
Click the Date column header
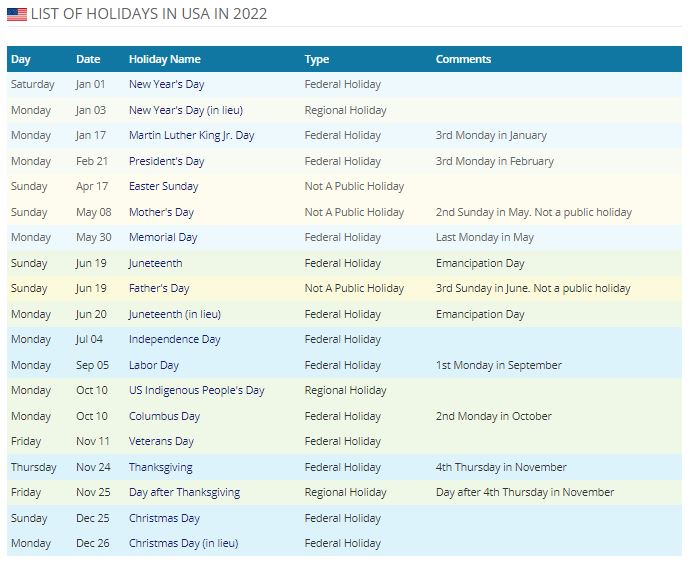tap(88, 59)
